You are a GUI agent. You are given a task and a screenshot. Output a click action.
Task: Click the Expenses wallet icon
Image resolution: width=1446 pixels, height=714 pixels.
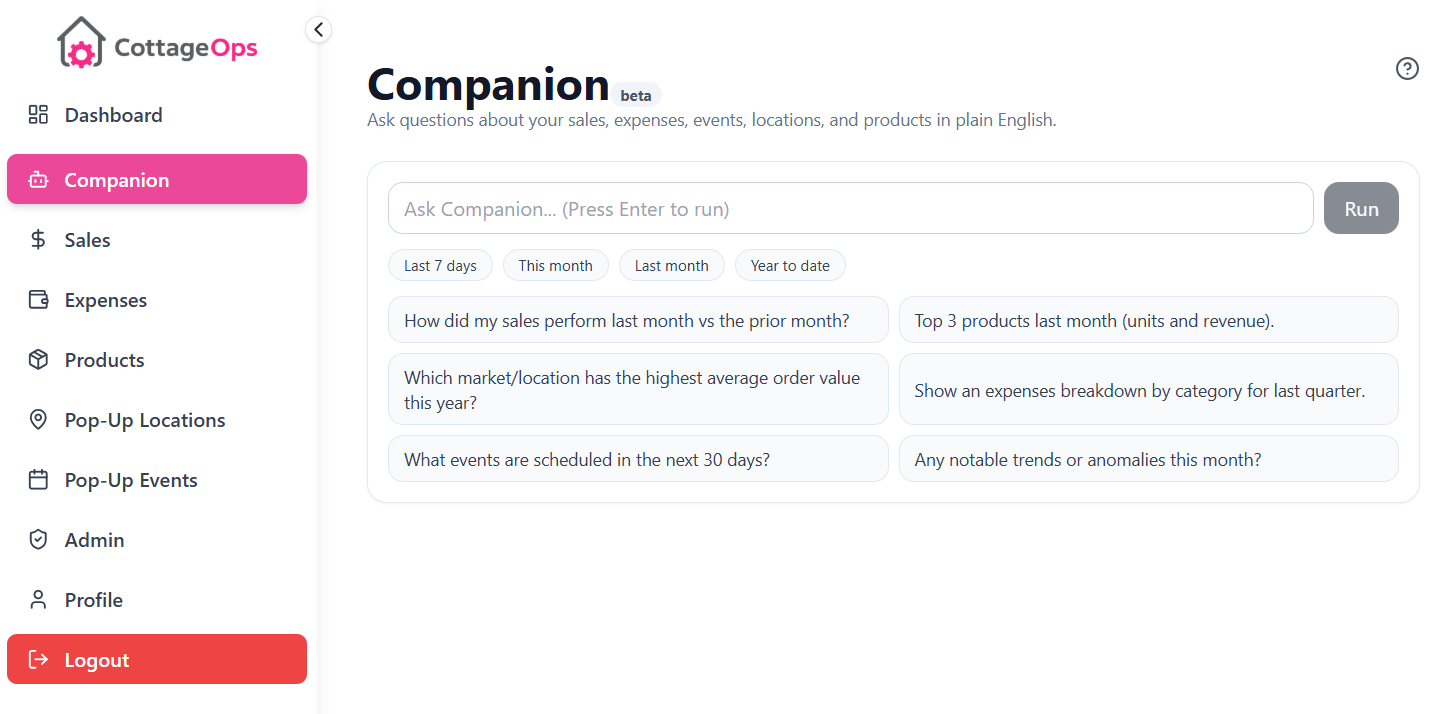pos(38,299)
